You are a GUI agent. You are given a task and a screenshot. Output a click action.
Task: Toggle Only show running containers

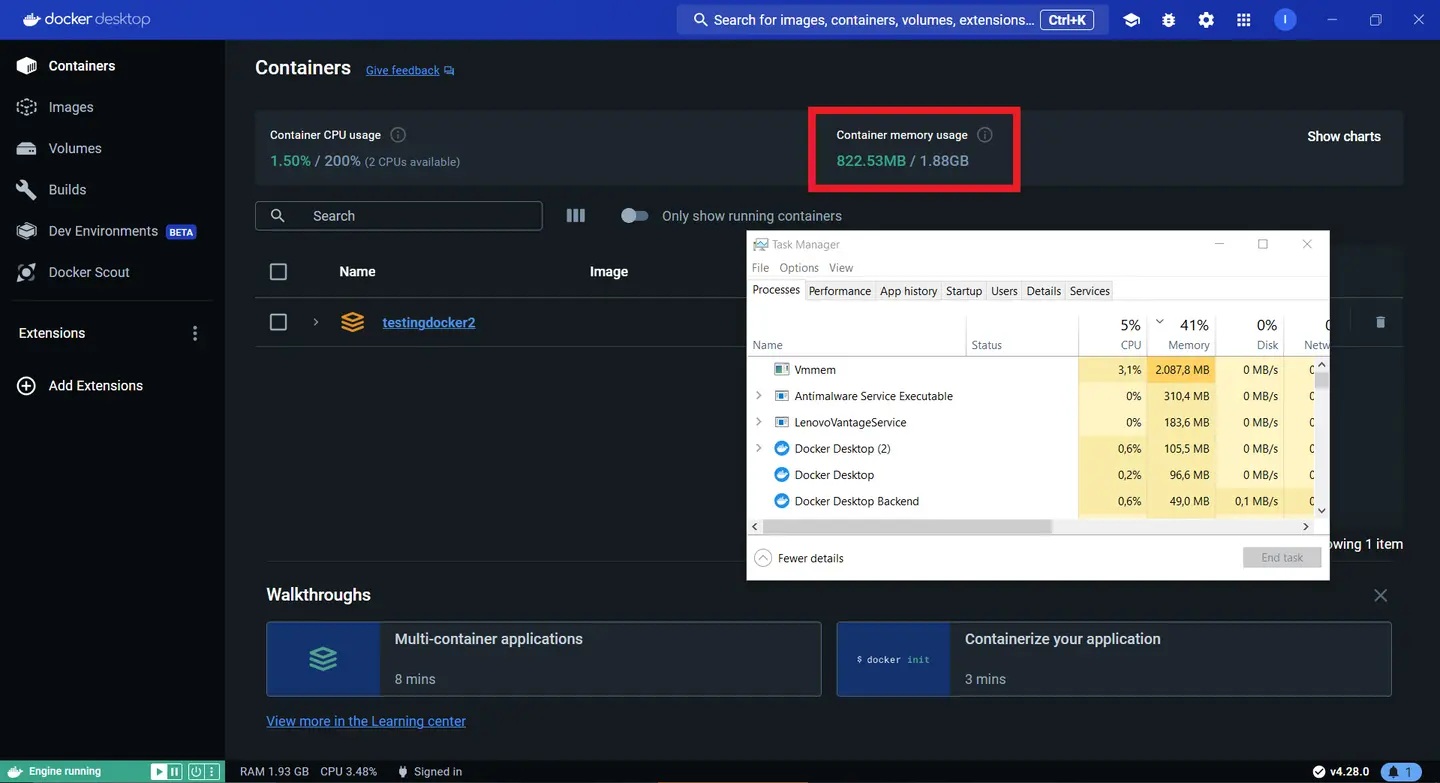tap(634, 216)
